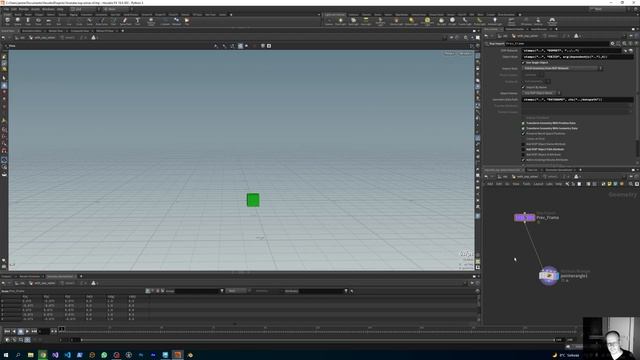The width and height of the screenshot is (640, 360).
Task: Select the Sphere shelf tool
Action: click(18, 21)
